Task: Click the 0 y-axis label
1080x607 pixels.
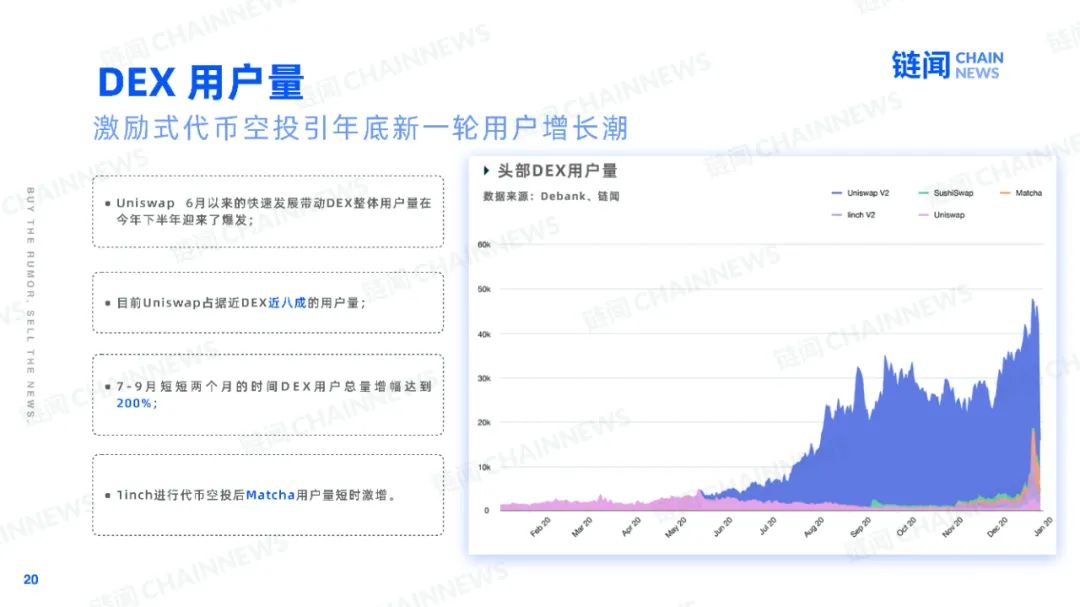Action: coord(486,511)
